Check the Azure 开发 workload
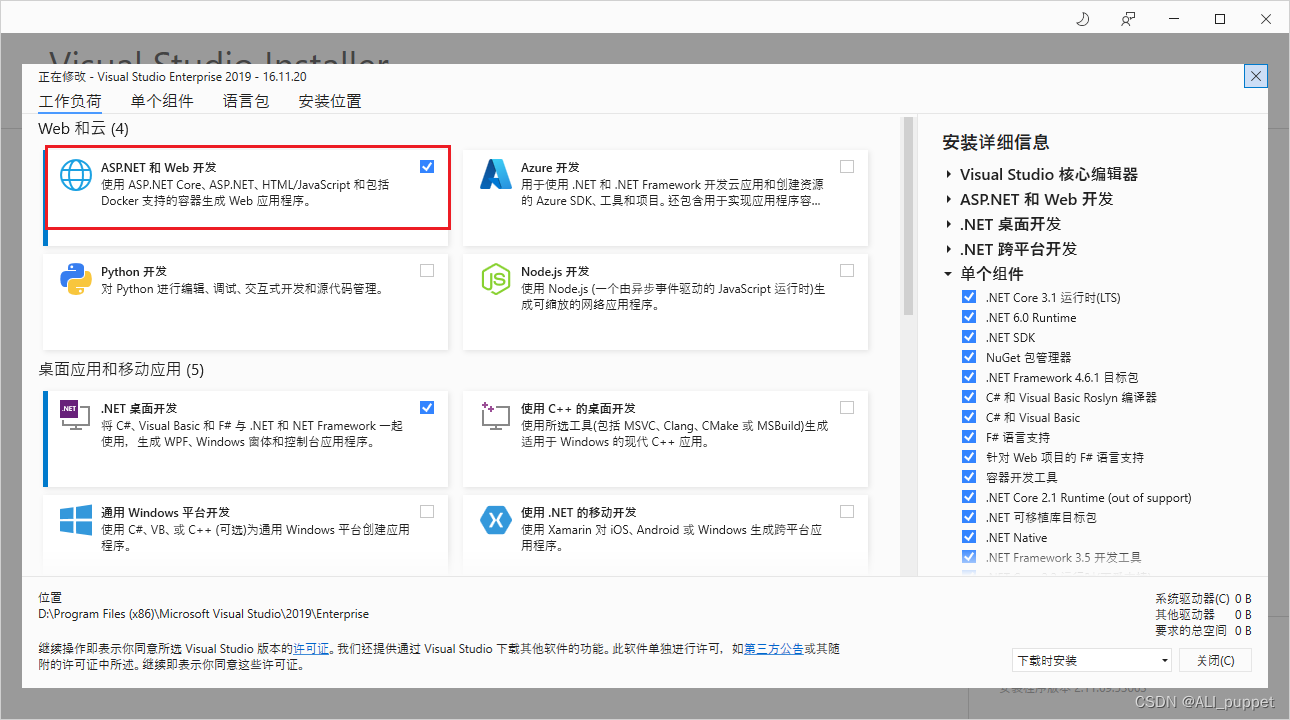1290x720 pixels. tap(847, 167)
